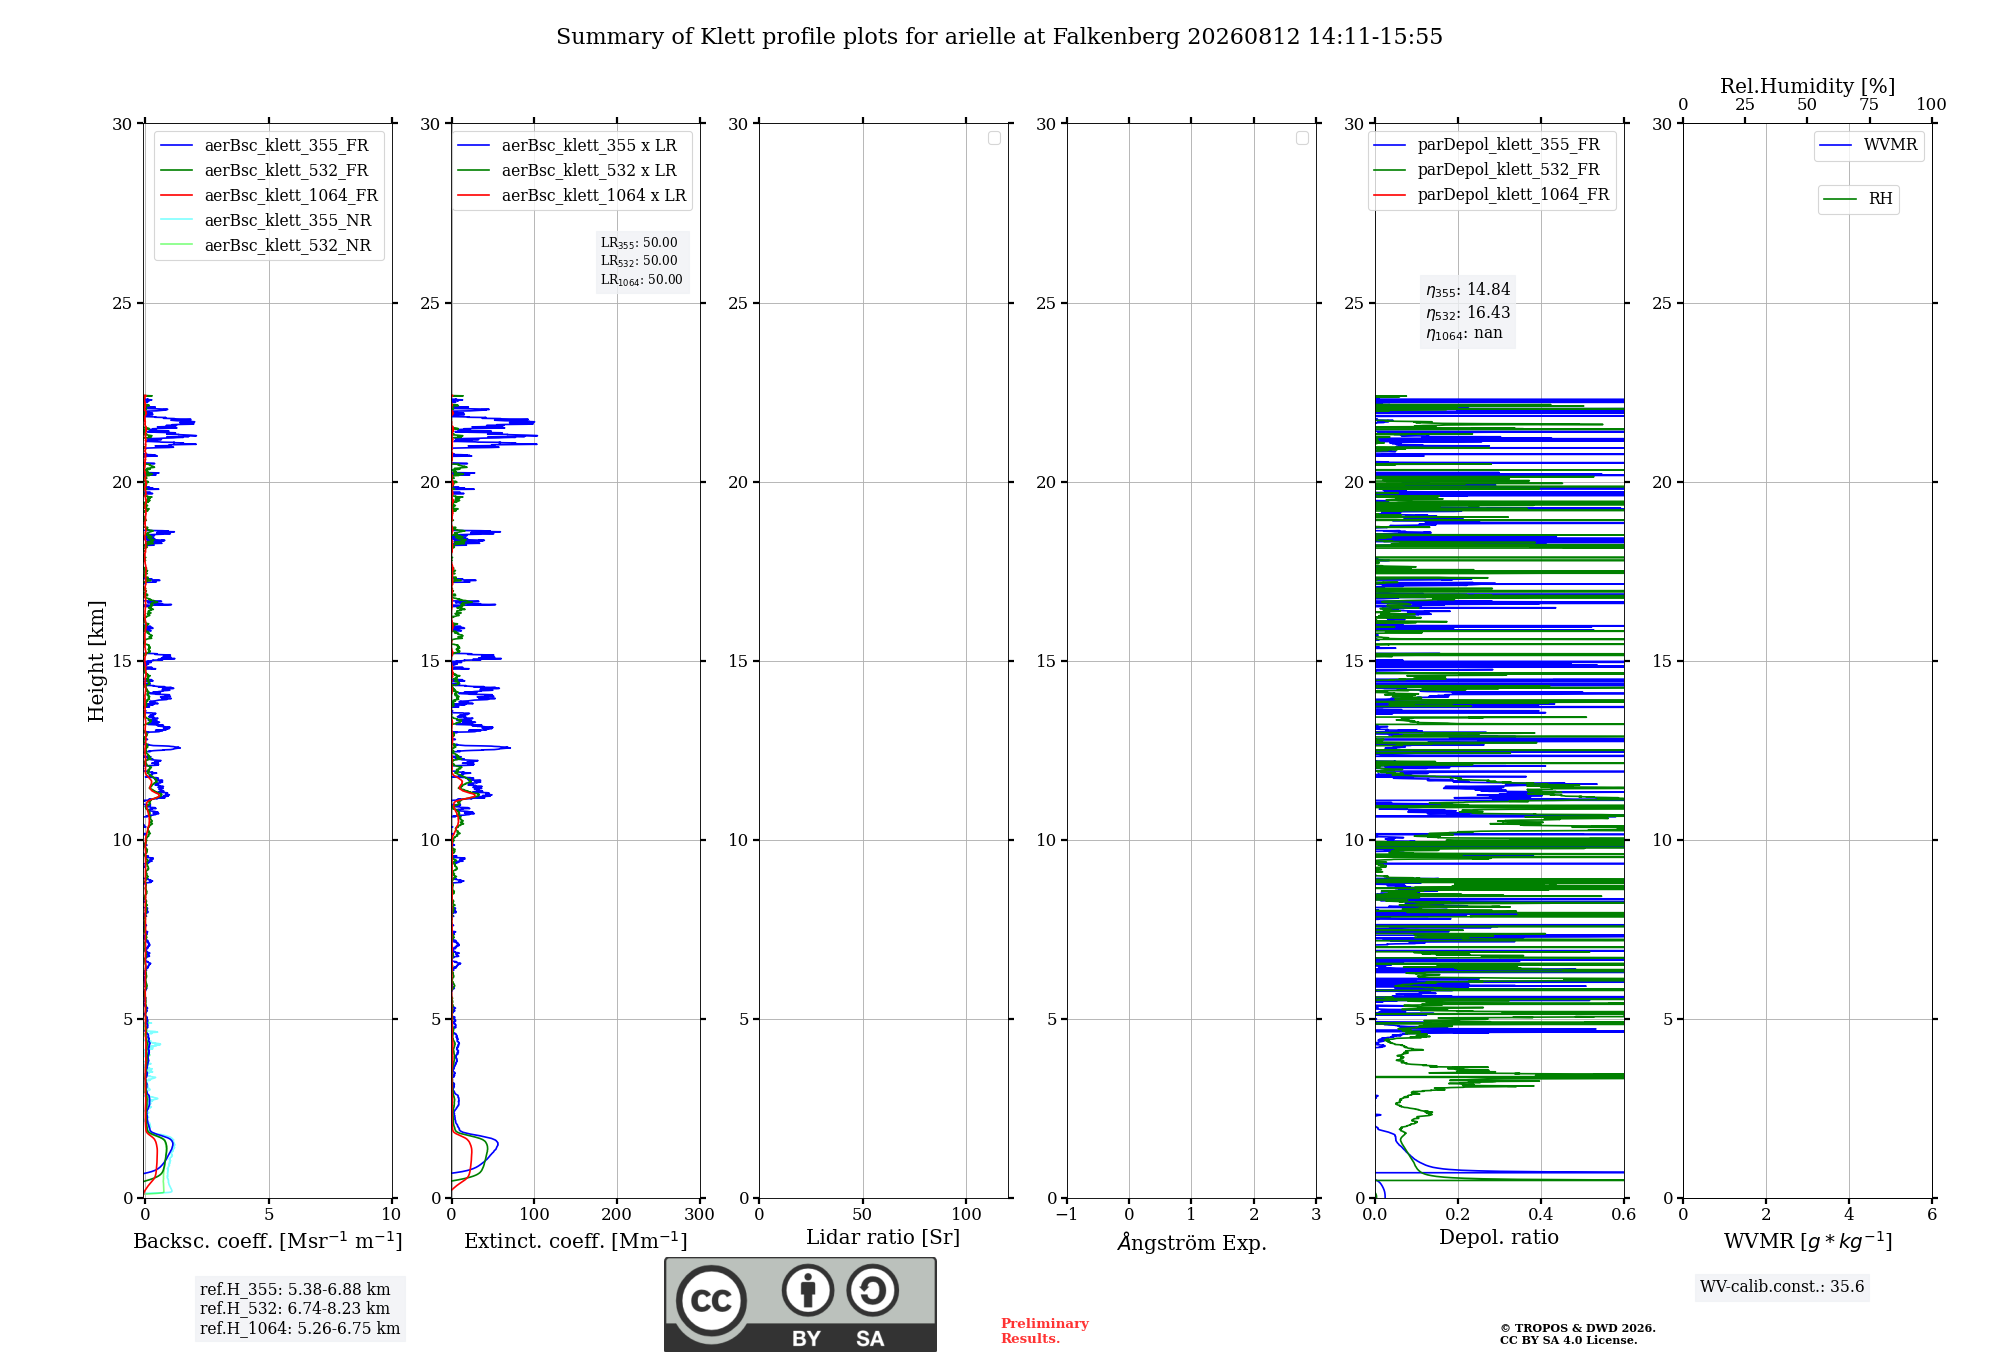This screenshot has height=1360, width=2000.
Task: Click the Backsc. coeff. axis label
Action: [x=268, y=1241]
